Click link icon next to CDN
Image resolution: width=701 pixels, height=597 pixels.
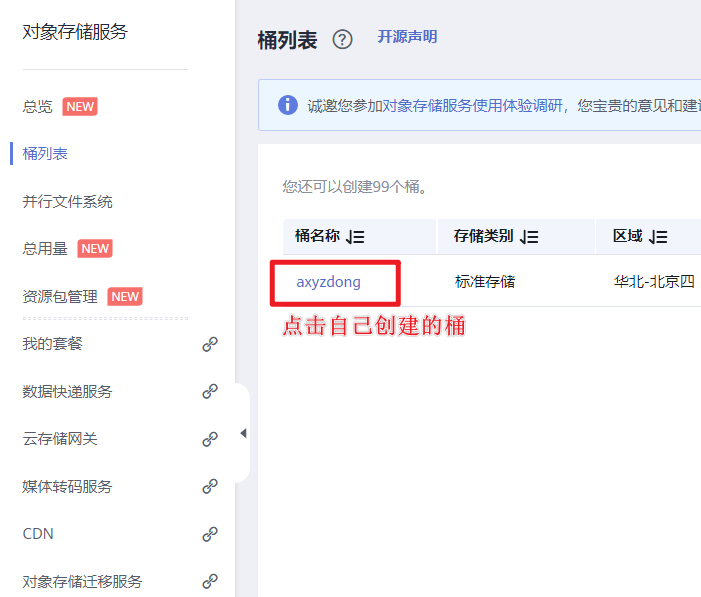(210, 534)
